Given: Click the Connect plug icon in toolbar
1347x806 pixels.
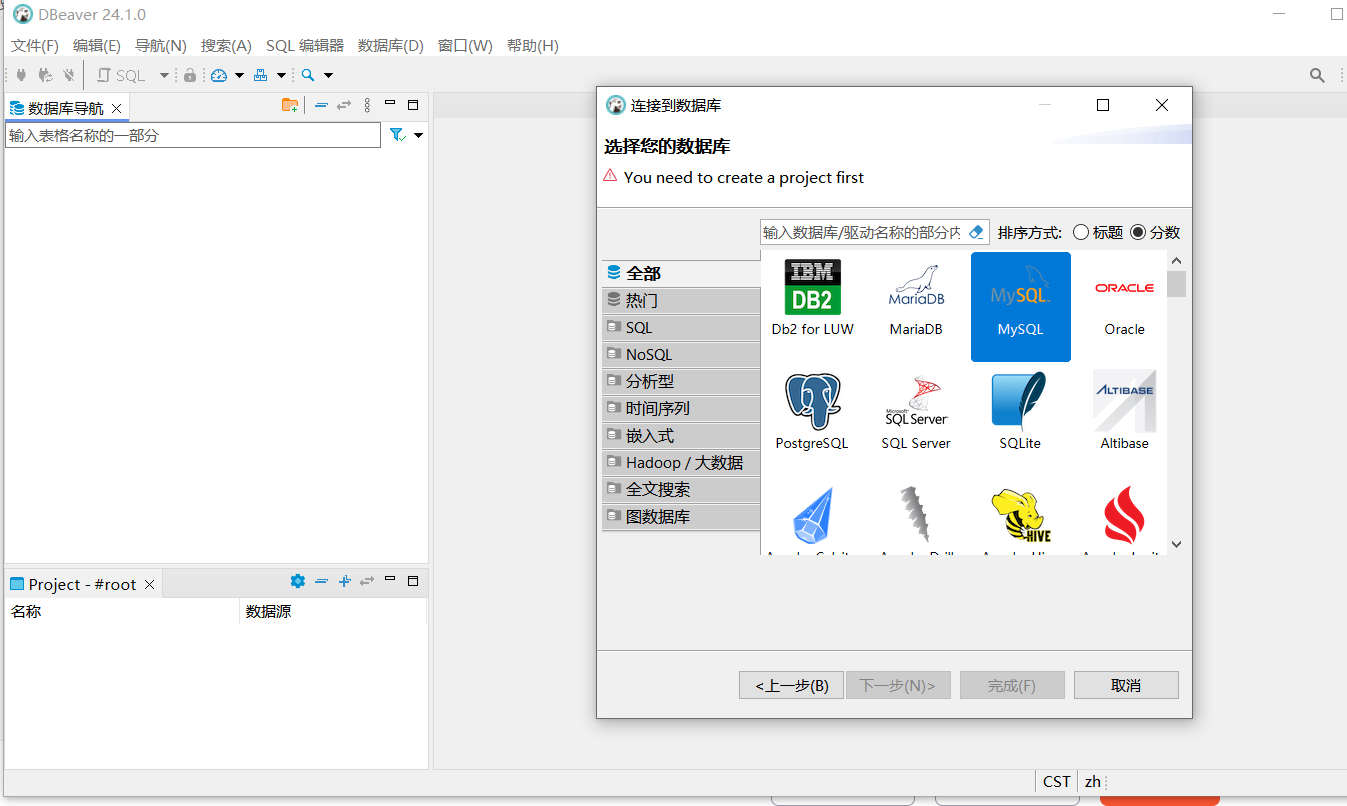Looking at the screenshot, I should click(x=21, y=75).
